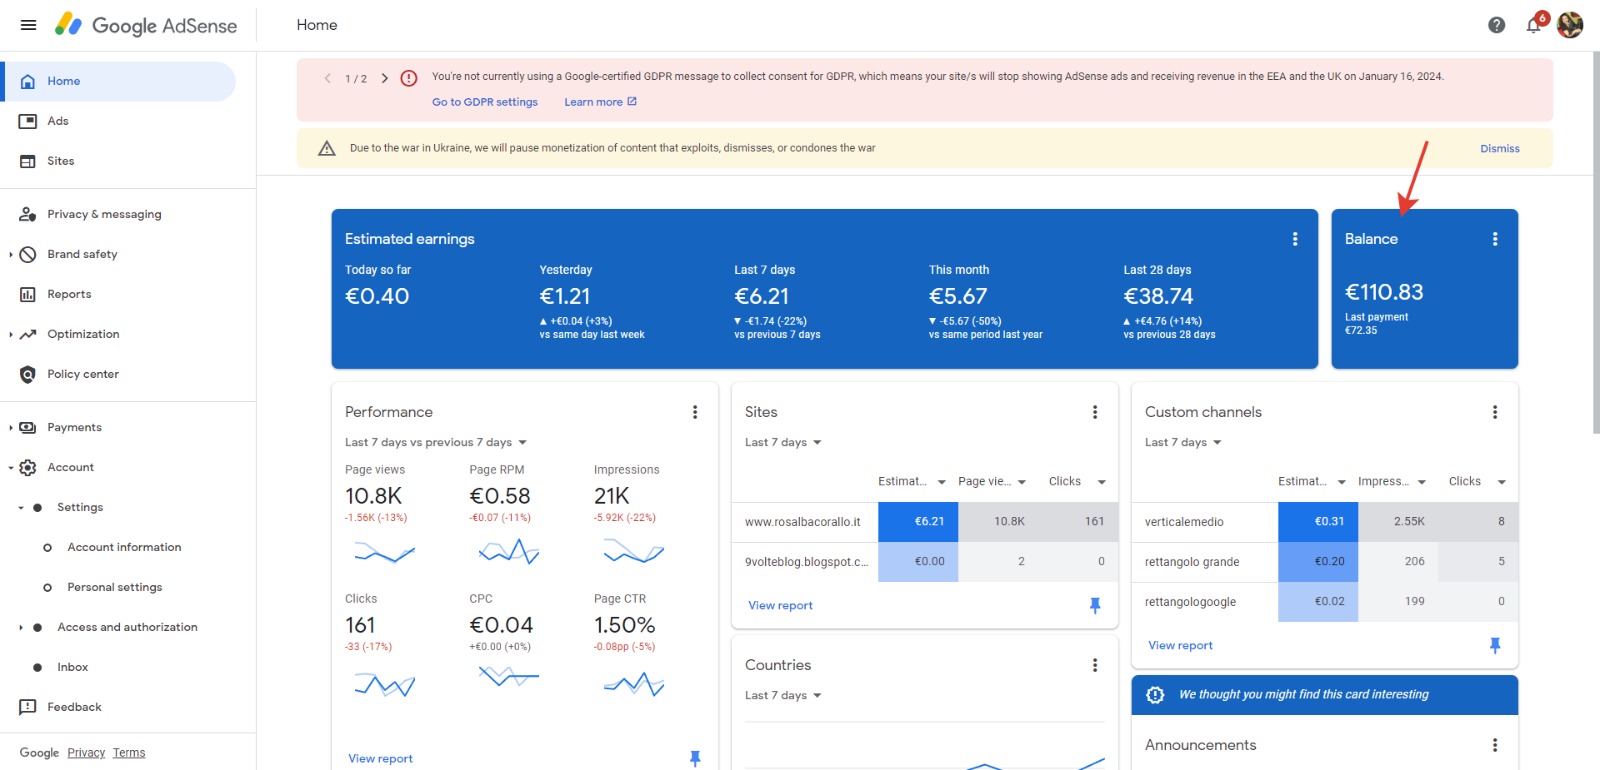Image resolution: width=1600 pixels, height=770 pixels.
Task: Open the Inbox menu item
Action: point(72,667)
